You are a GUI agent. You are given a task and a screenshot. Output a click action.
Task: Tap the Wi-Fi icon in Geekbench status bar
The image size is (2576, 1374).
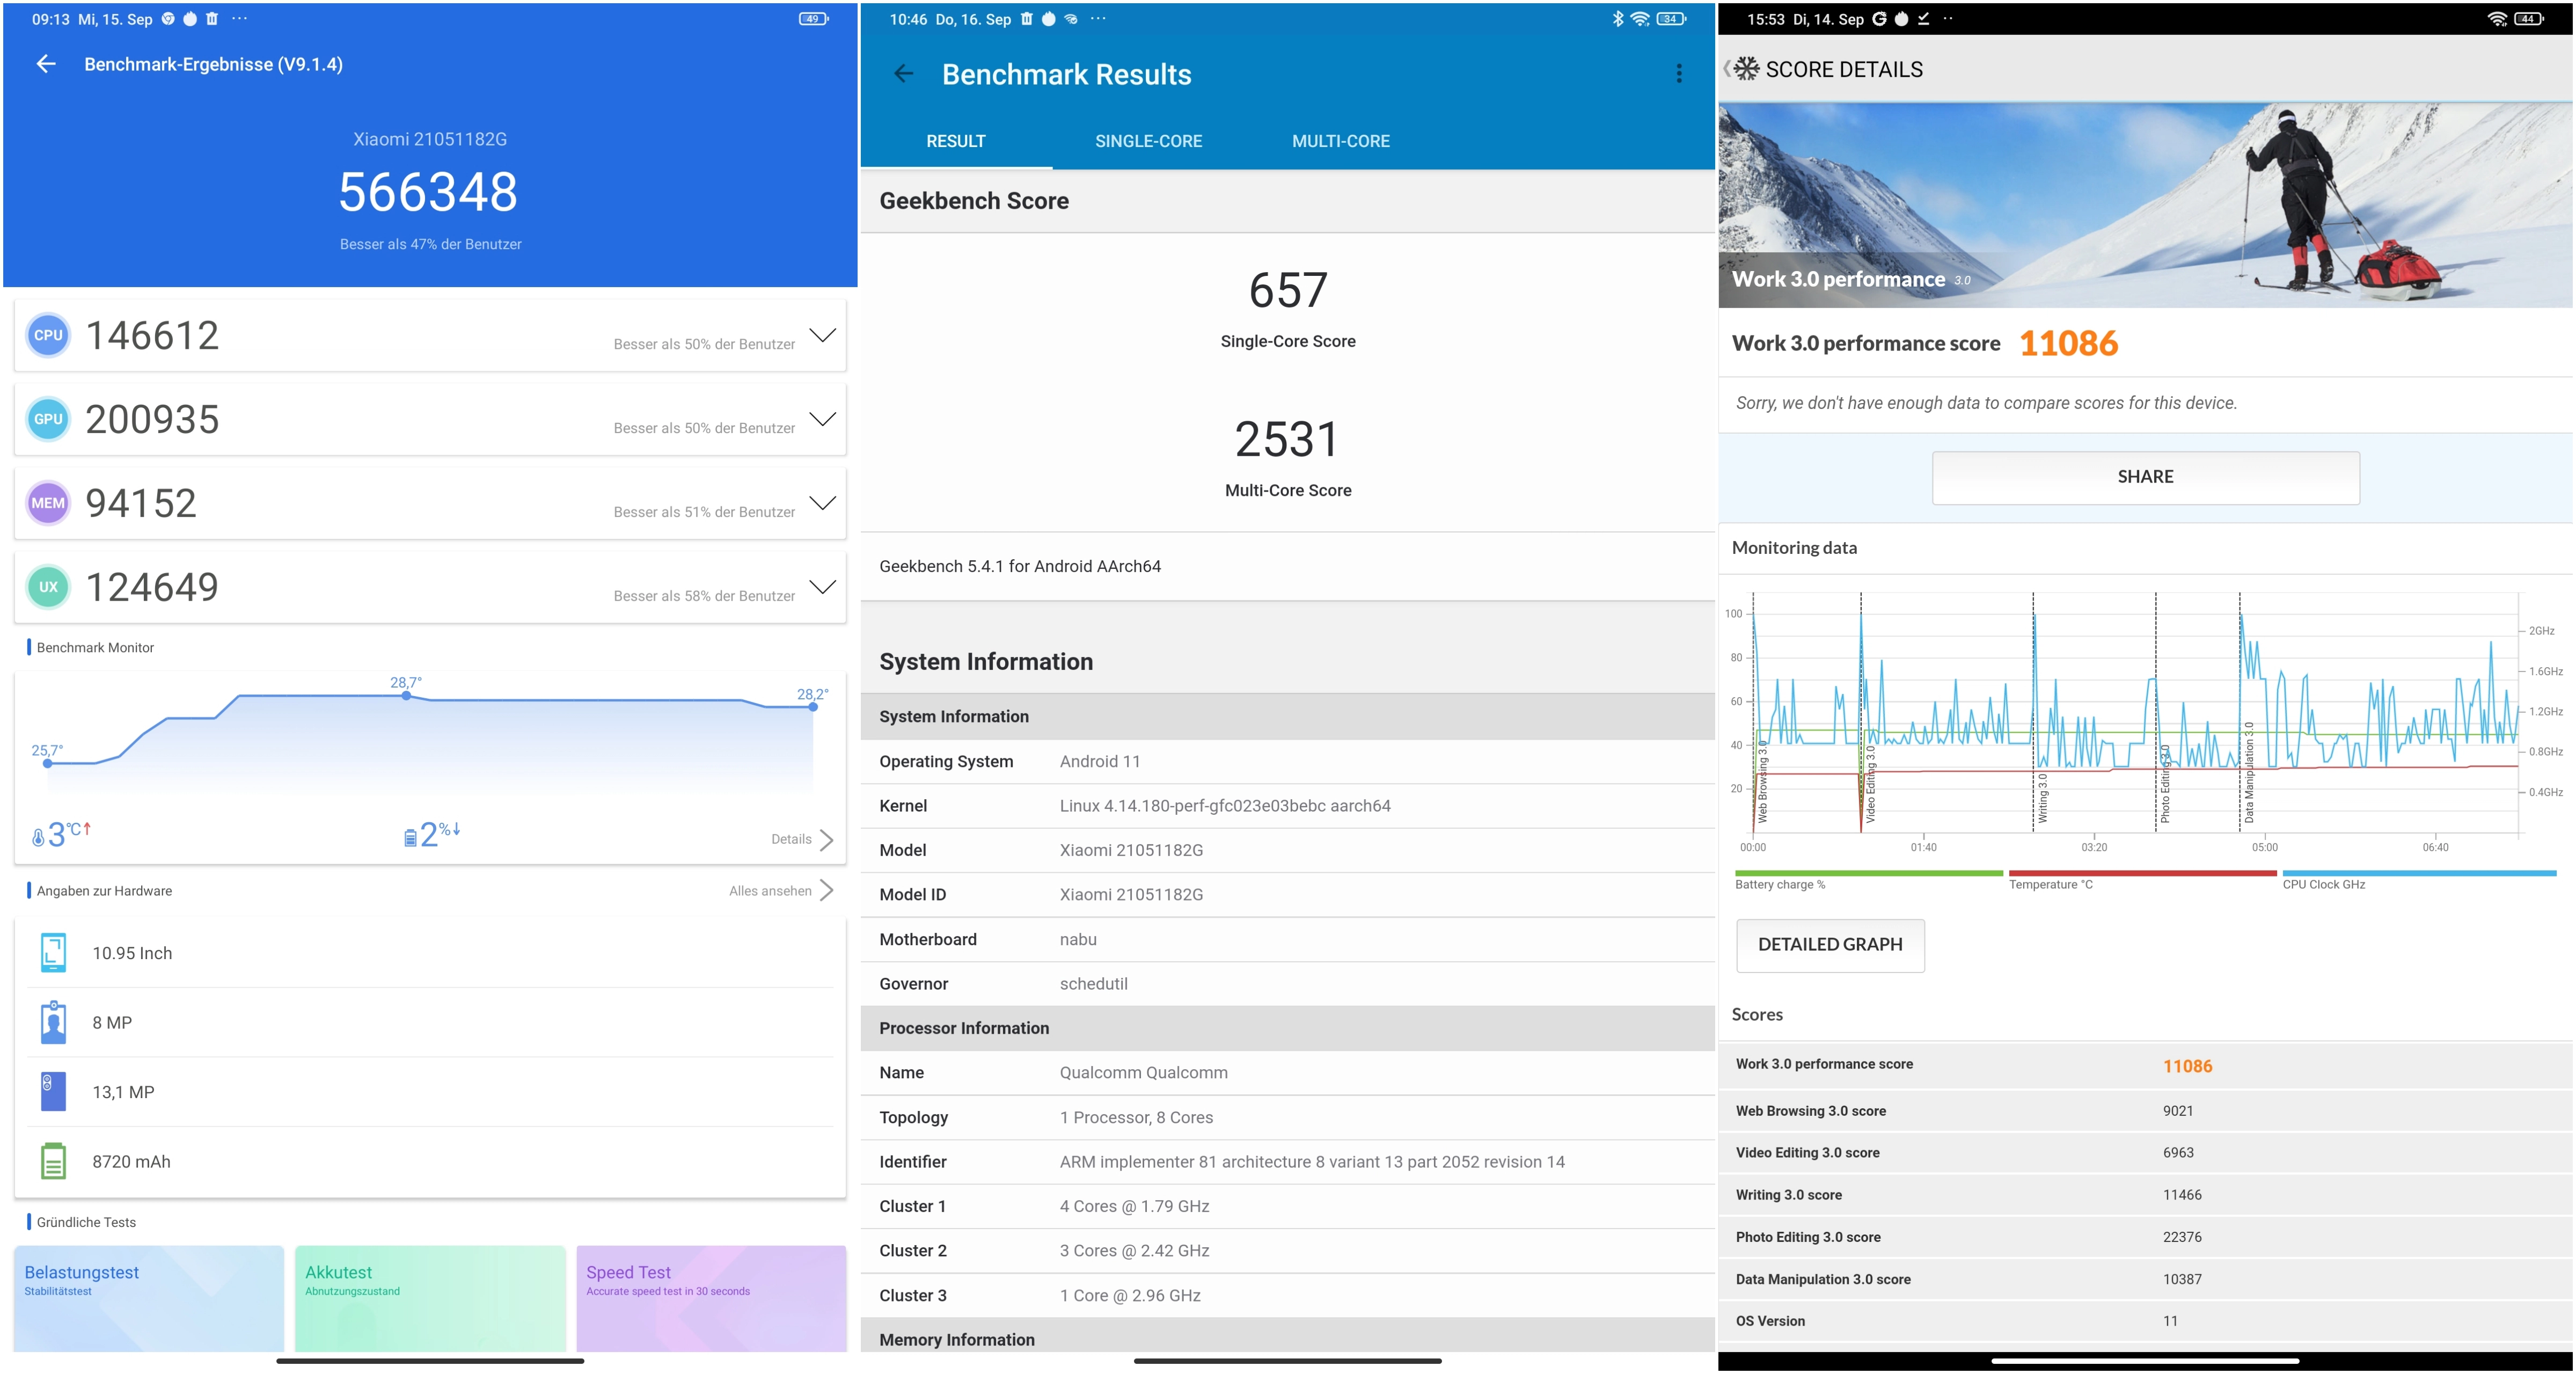(x=1640, y=19)
